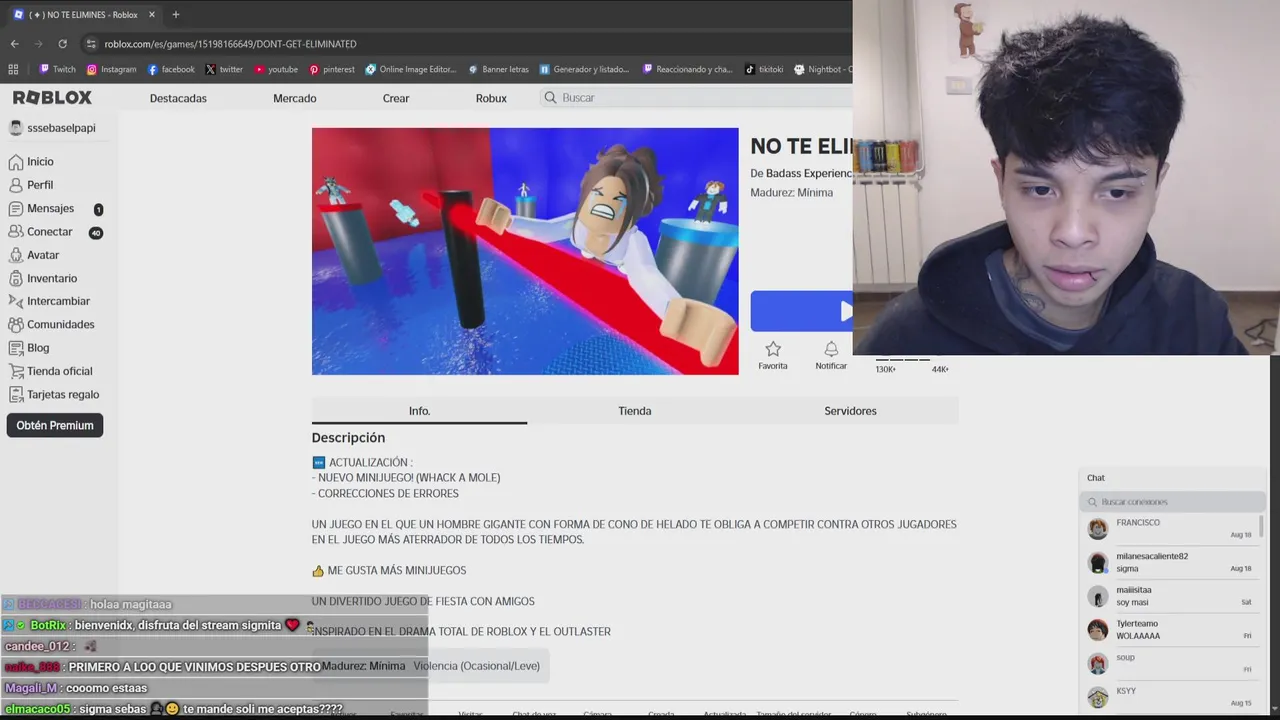Open Comunidades in the sidebar
This screenshot has width=1280, height=720.
point(52,324)
